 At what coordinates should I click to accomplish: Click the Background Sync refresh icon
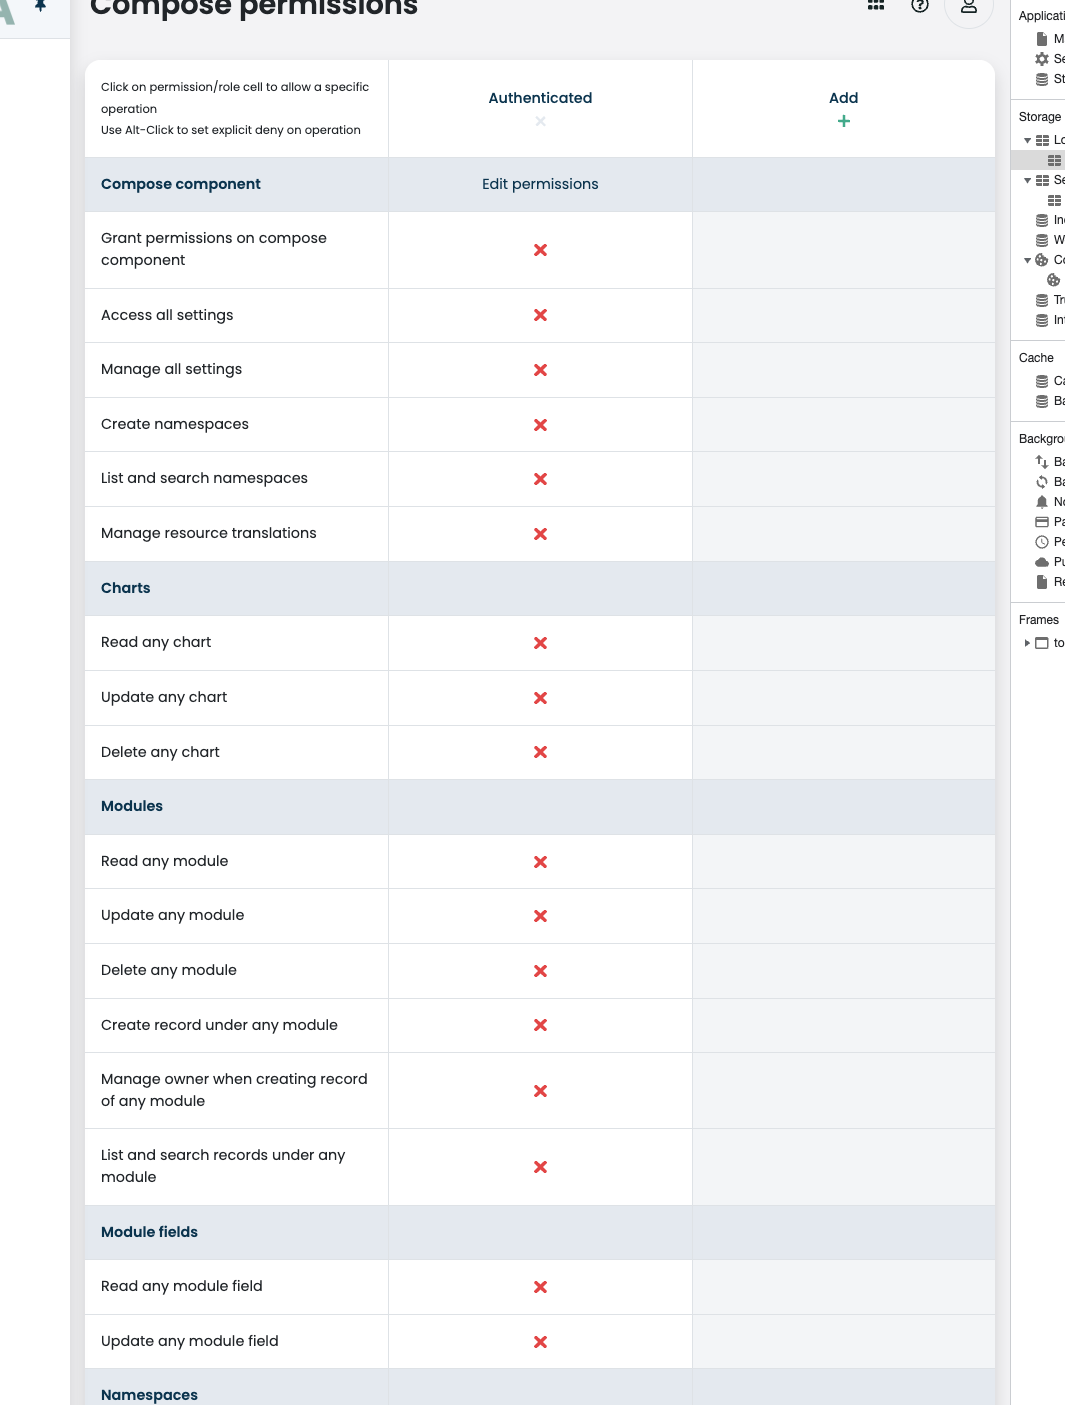pos(1043,481)
